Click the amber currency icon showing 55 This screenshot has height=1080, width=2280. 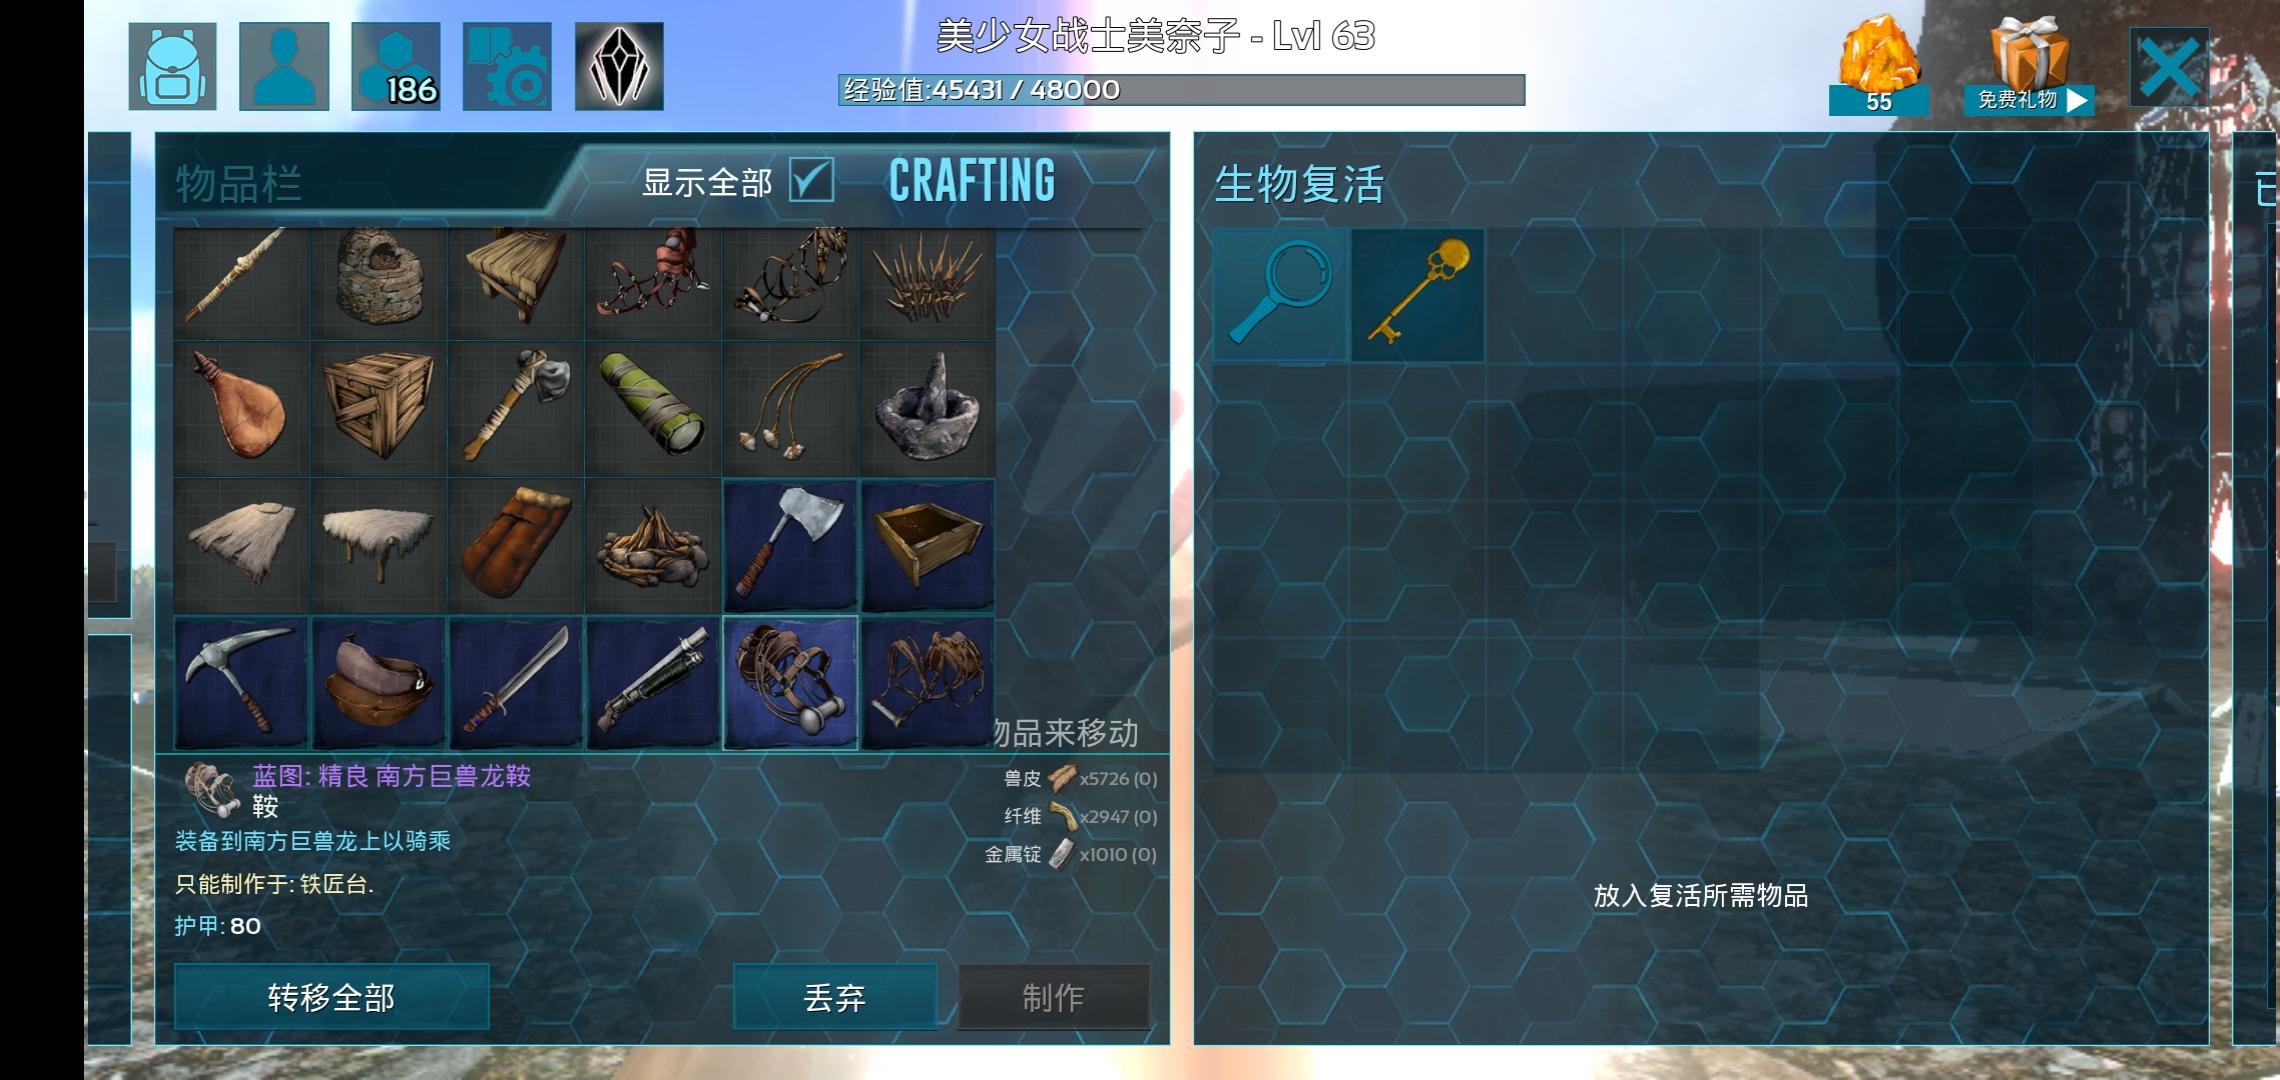tap(1878, 66)
